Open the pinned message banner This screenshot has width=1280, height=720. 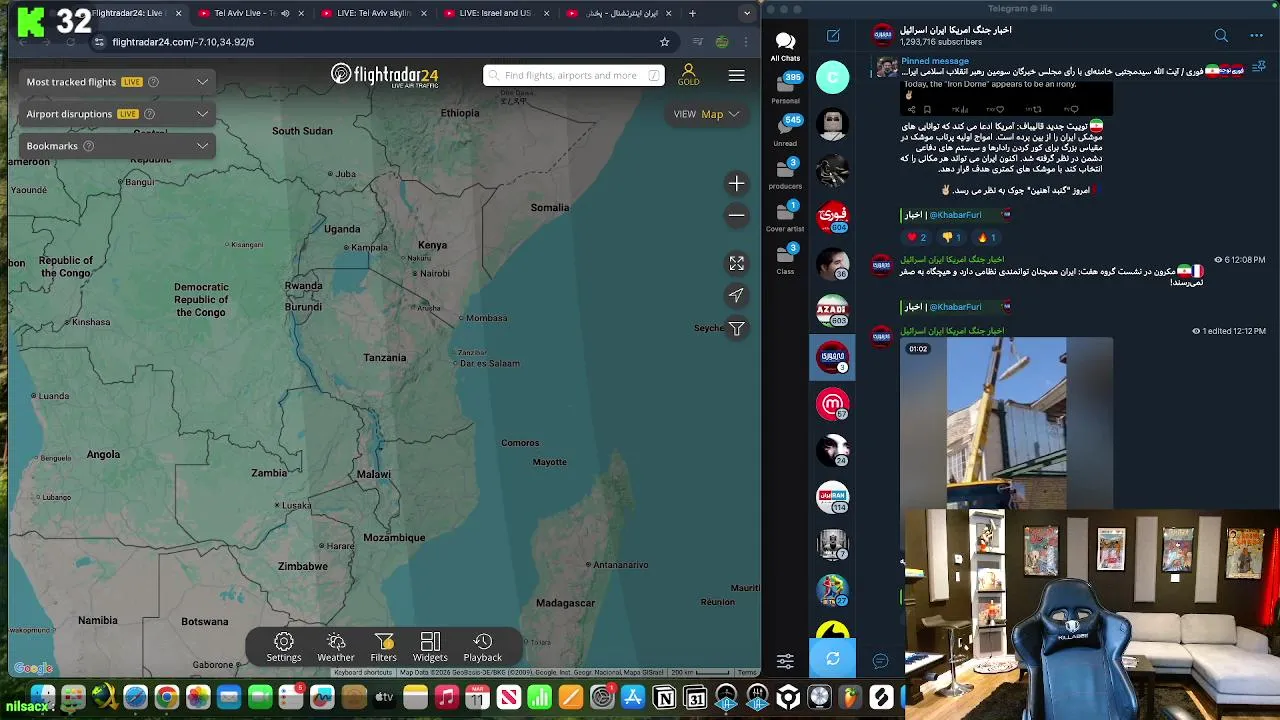1055,67
